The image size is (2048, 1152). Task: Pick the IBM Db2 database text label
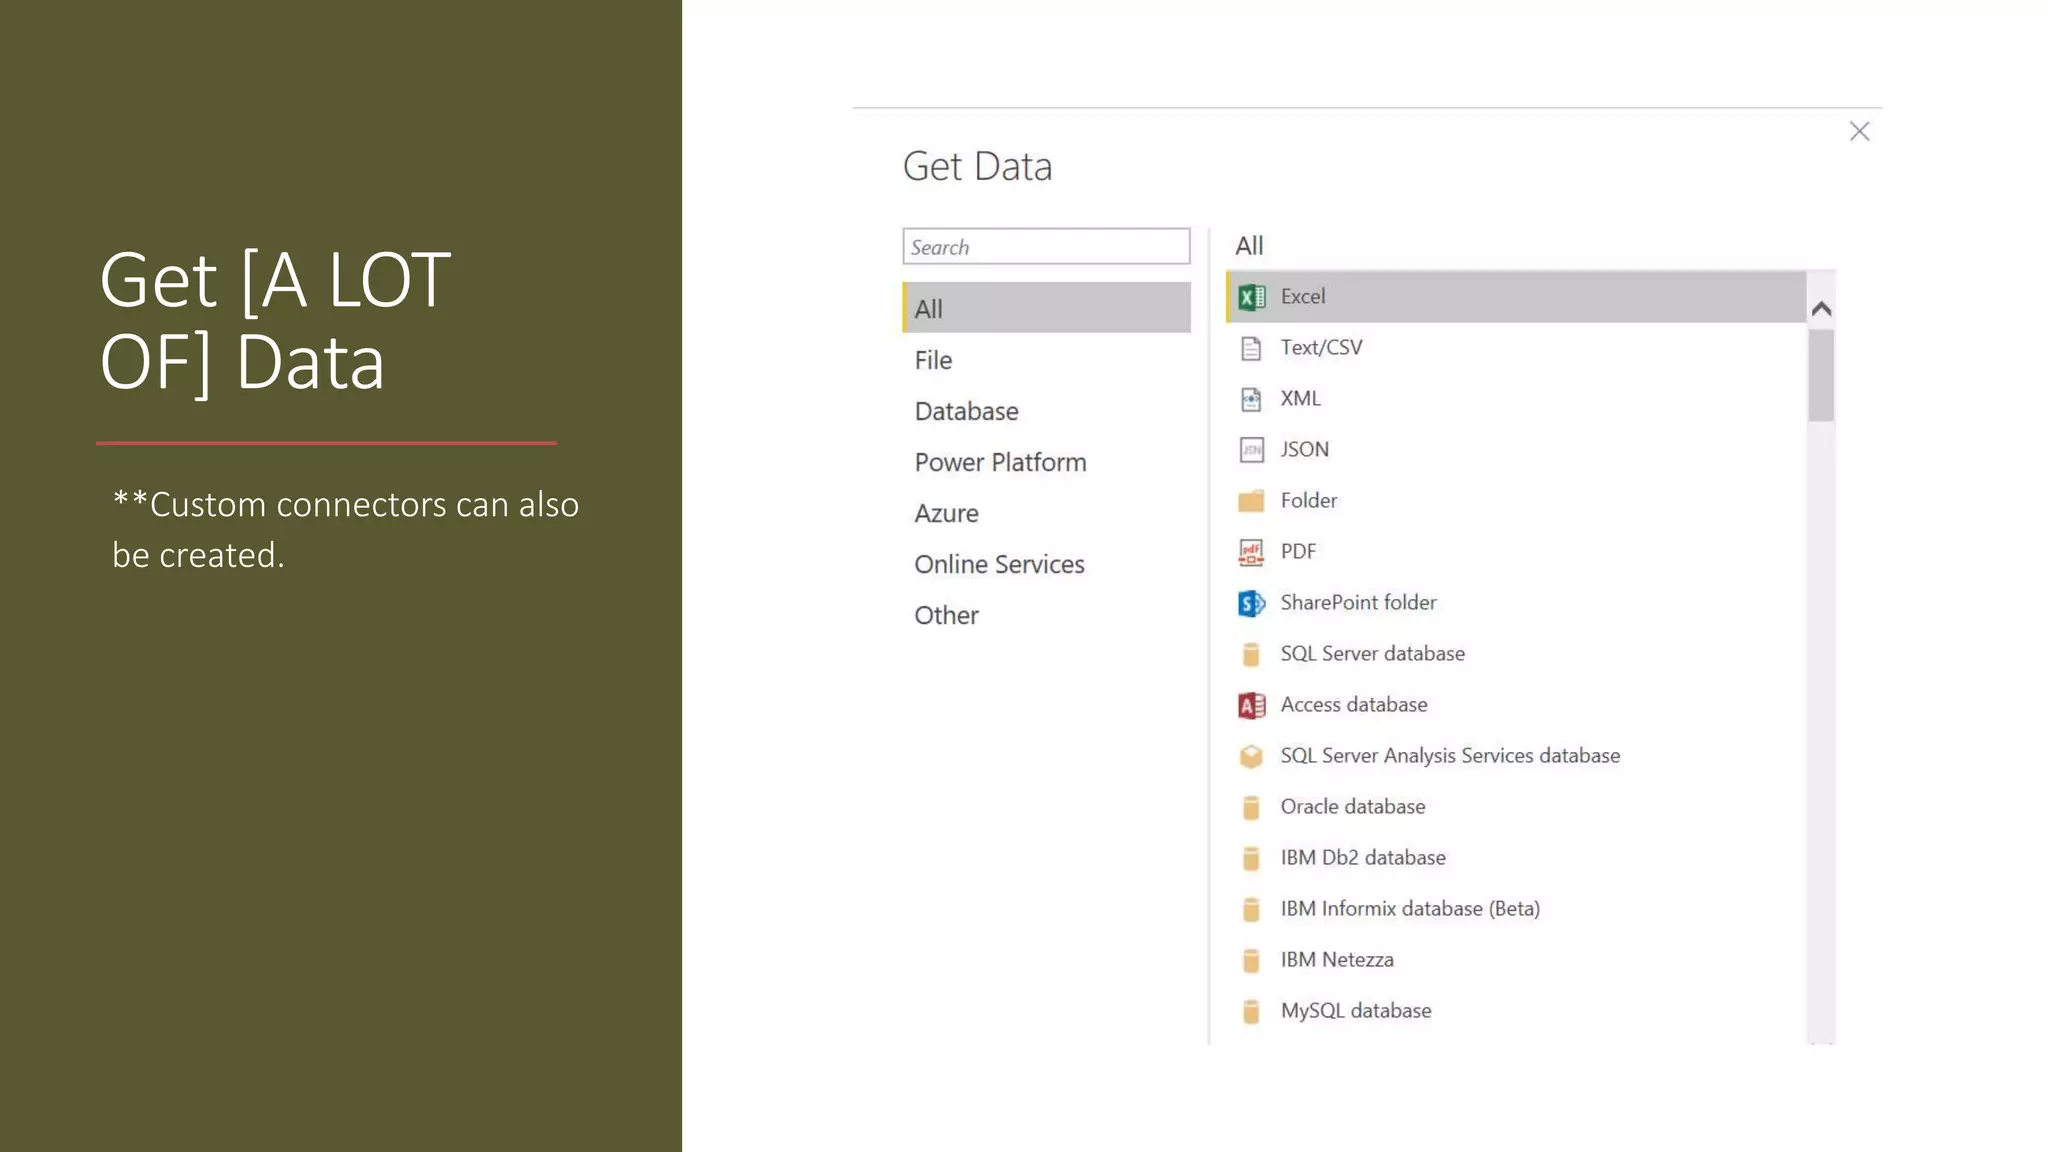[x=1363, y=857]
